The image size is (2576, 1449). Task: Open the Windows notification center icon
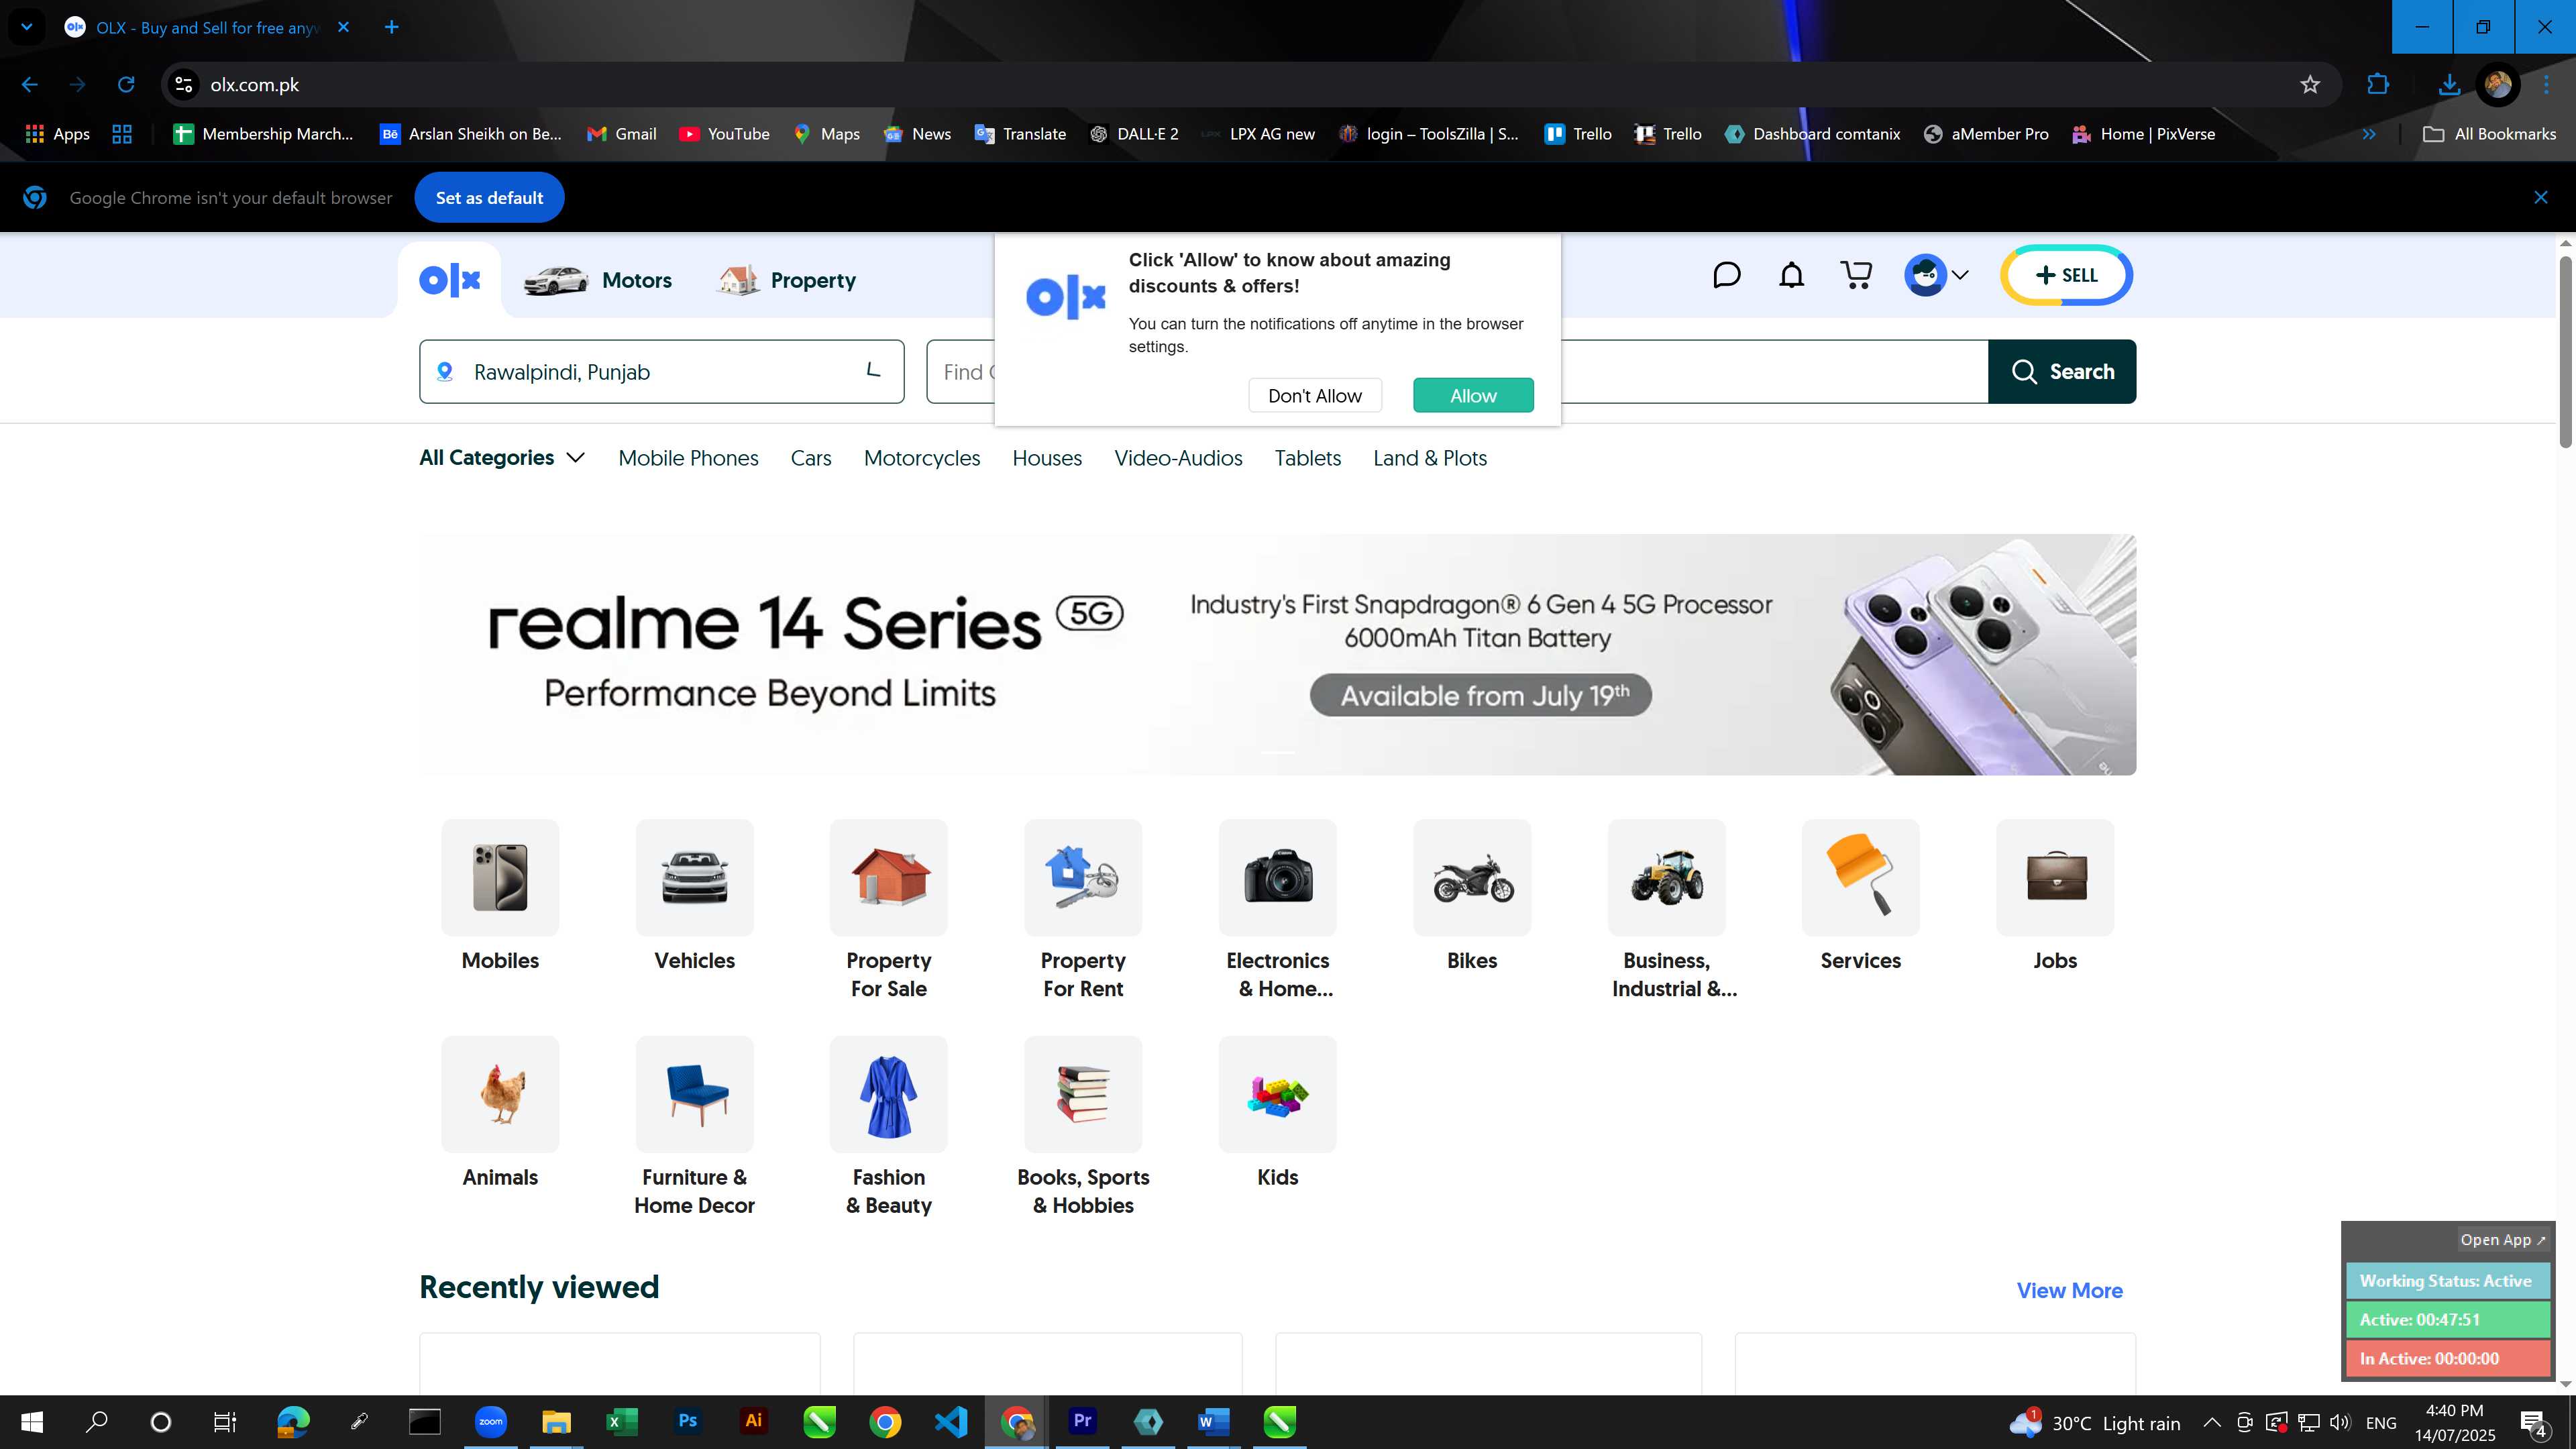click(x=2534, y=1422)
